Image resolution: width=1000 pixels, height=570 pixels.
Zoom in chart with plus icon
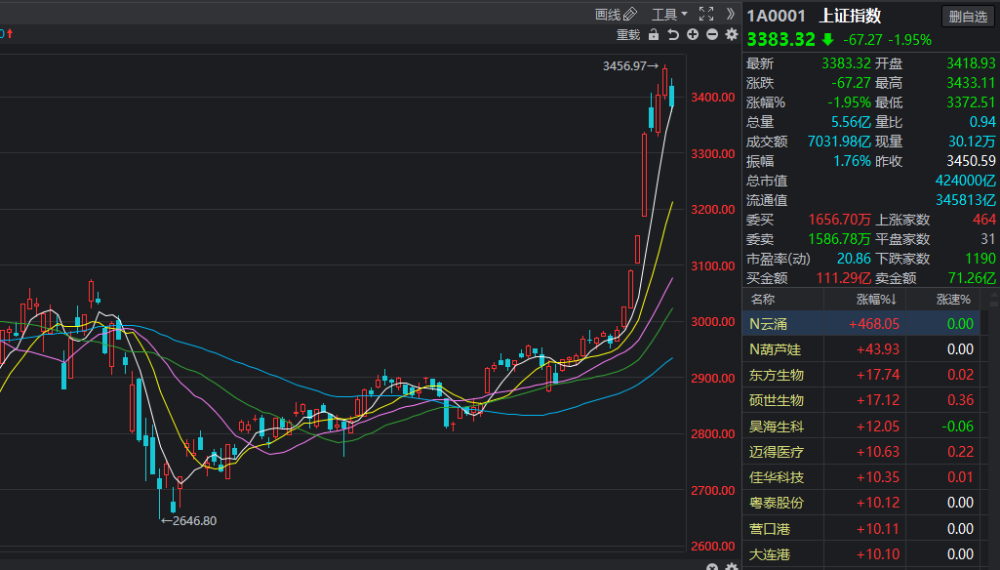(693, 34)
